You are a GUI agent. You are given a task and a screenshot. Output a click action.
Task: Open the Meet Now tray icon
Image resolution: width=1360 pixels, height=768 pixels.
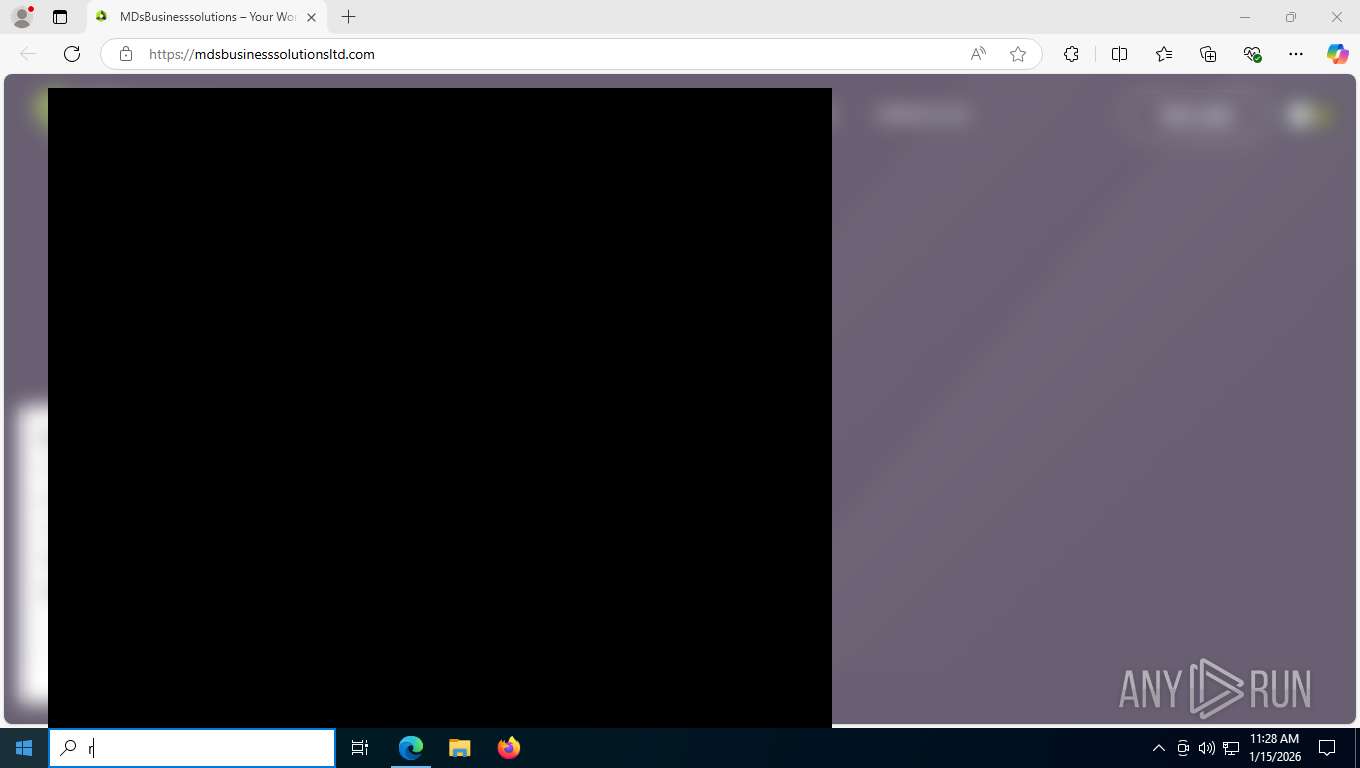pyautogui.click(x=1183, y=748)
